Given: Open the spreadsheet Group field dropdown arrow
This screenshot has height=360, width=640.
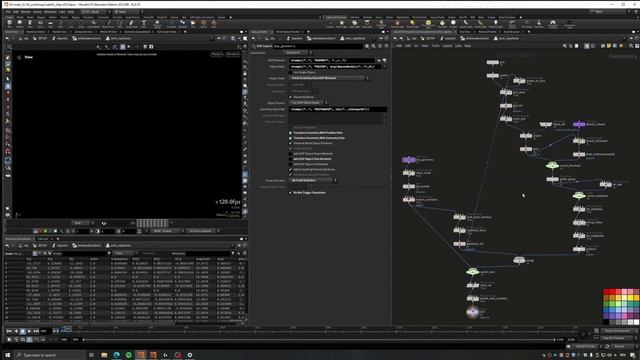Looking at the screenshot, I should [109, 253].
